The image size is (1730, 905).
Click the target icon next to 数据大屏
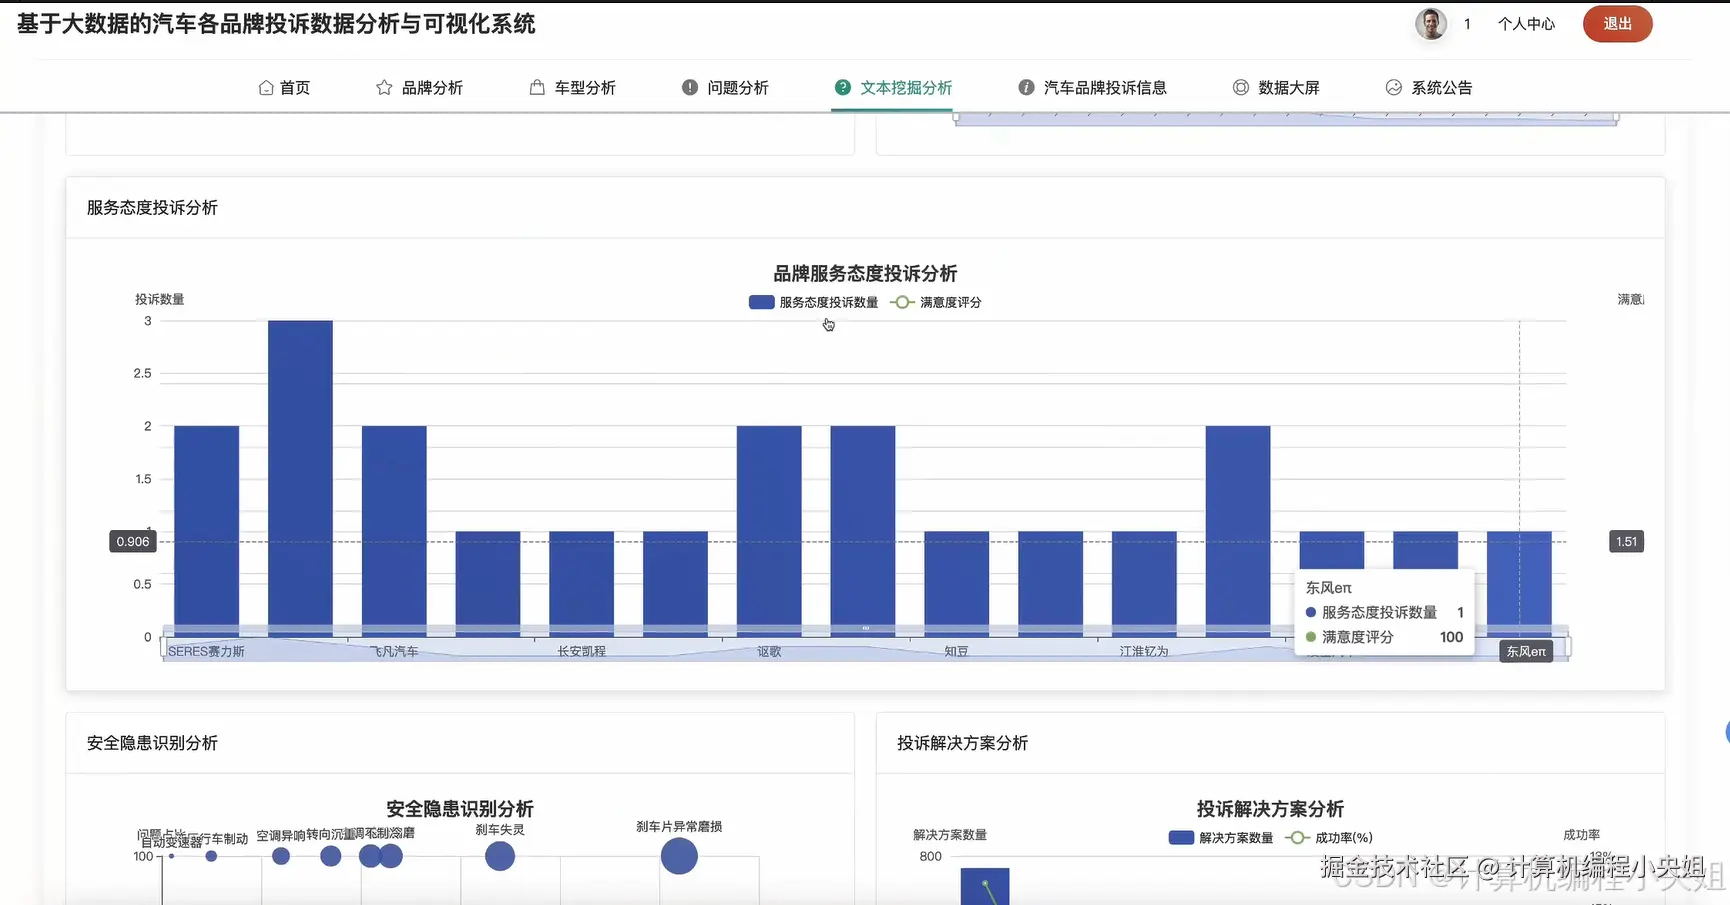[1239, 87]
